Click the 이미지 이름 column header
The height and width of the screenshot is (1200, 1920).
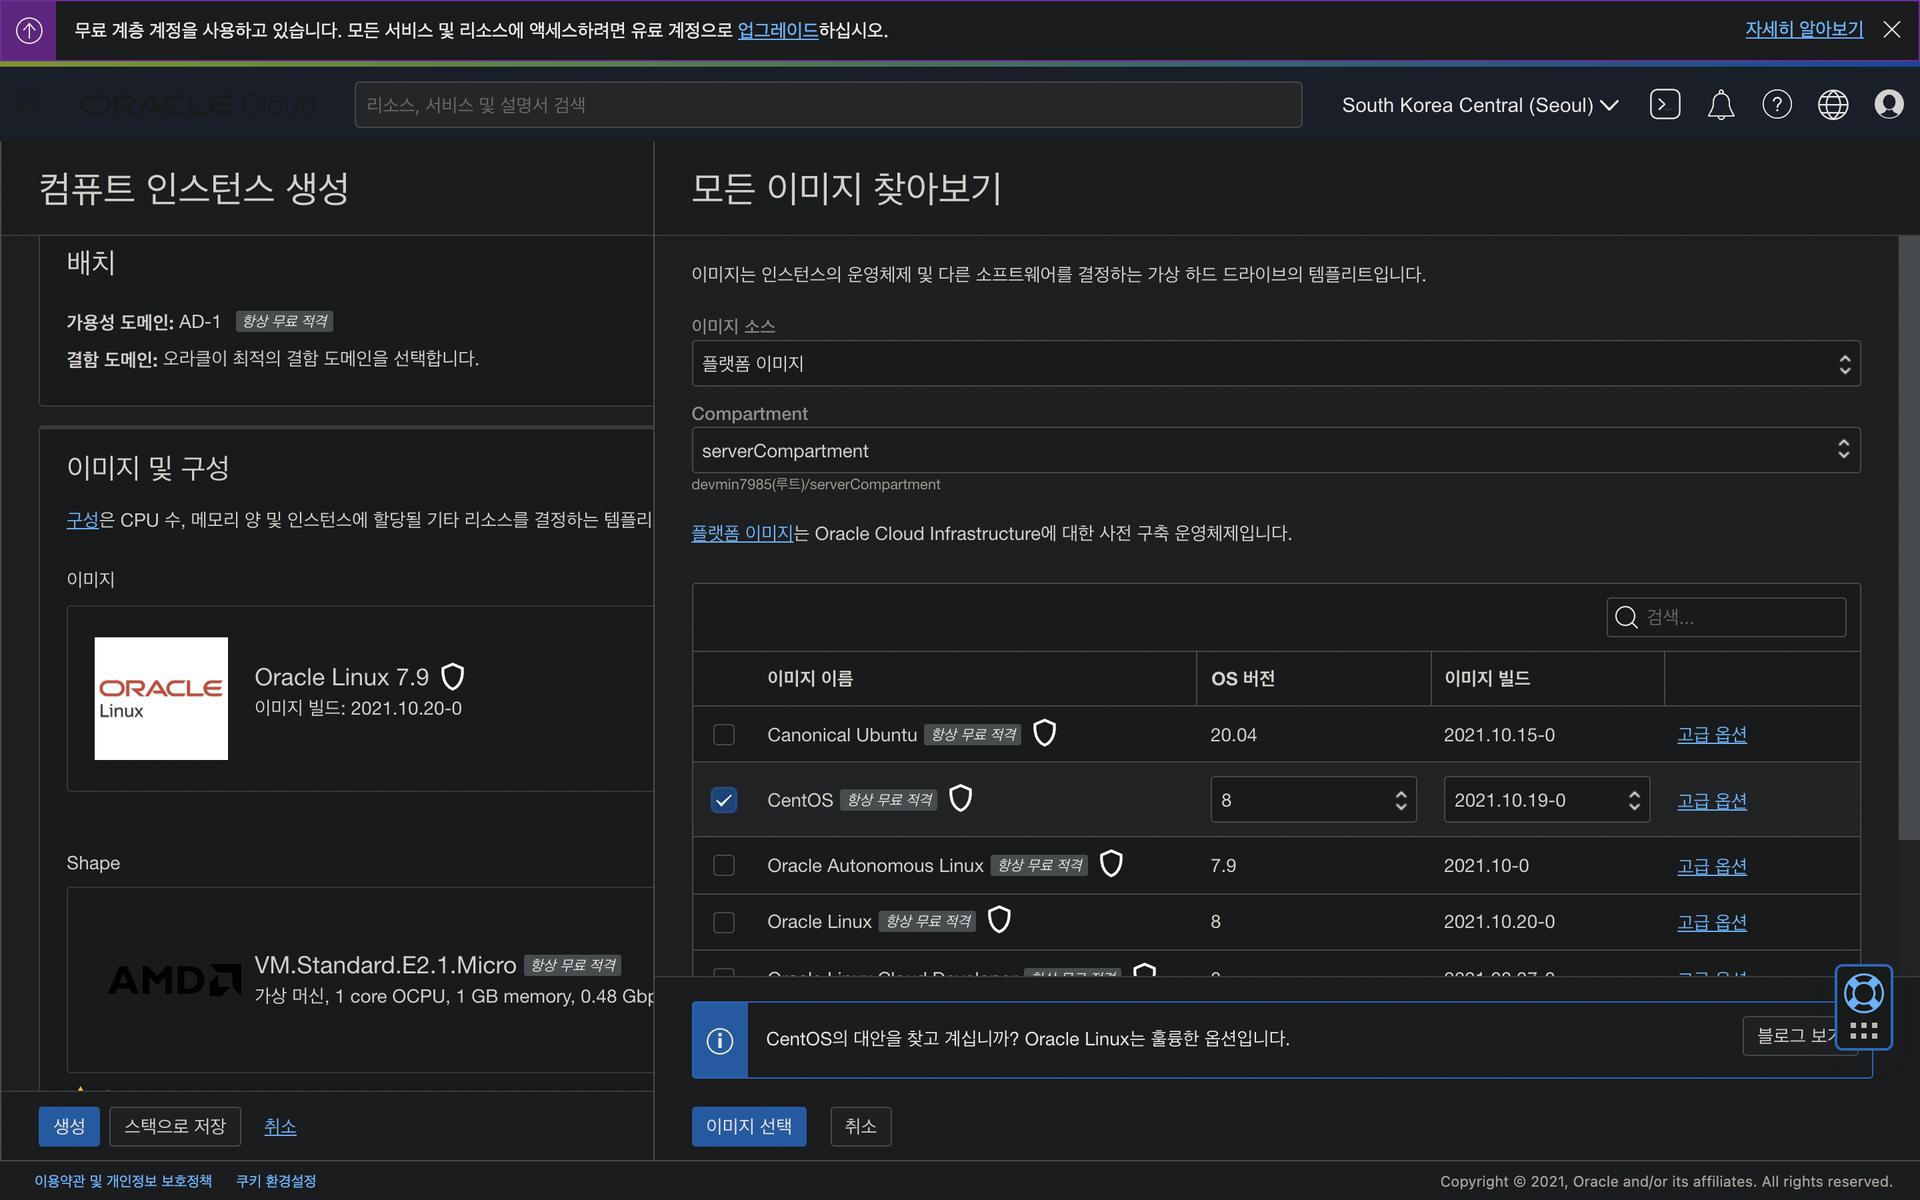(x=809, y=679)
